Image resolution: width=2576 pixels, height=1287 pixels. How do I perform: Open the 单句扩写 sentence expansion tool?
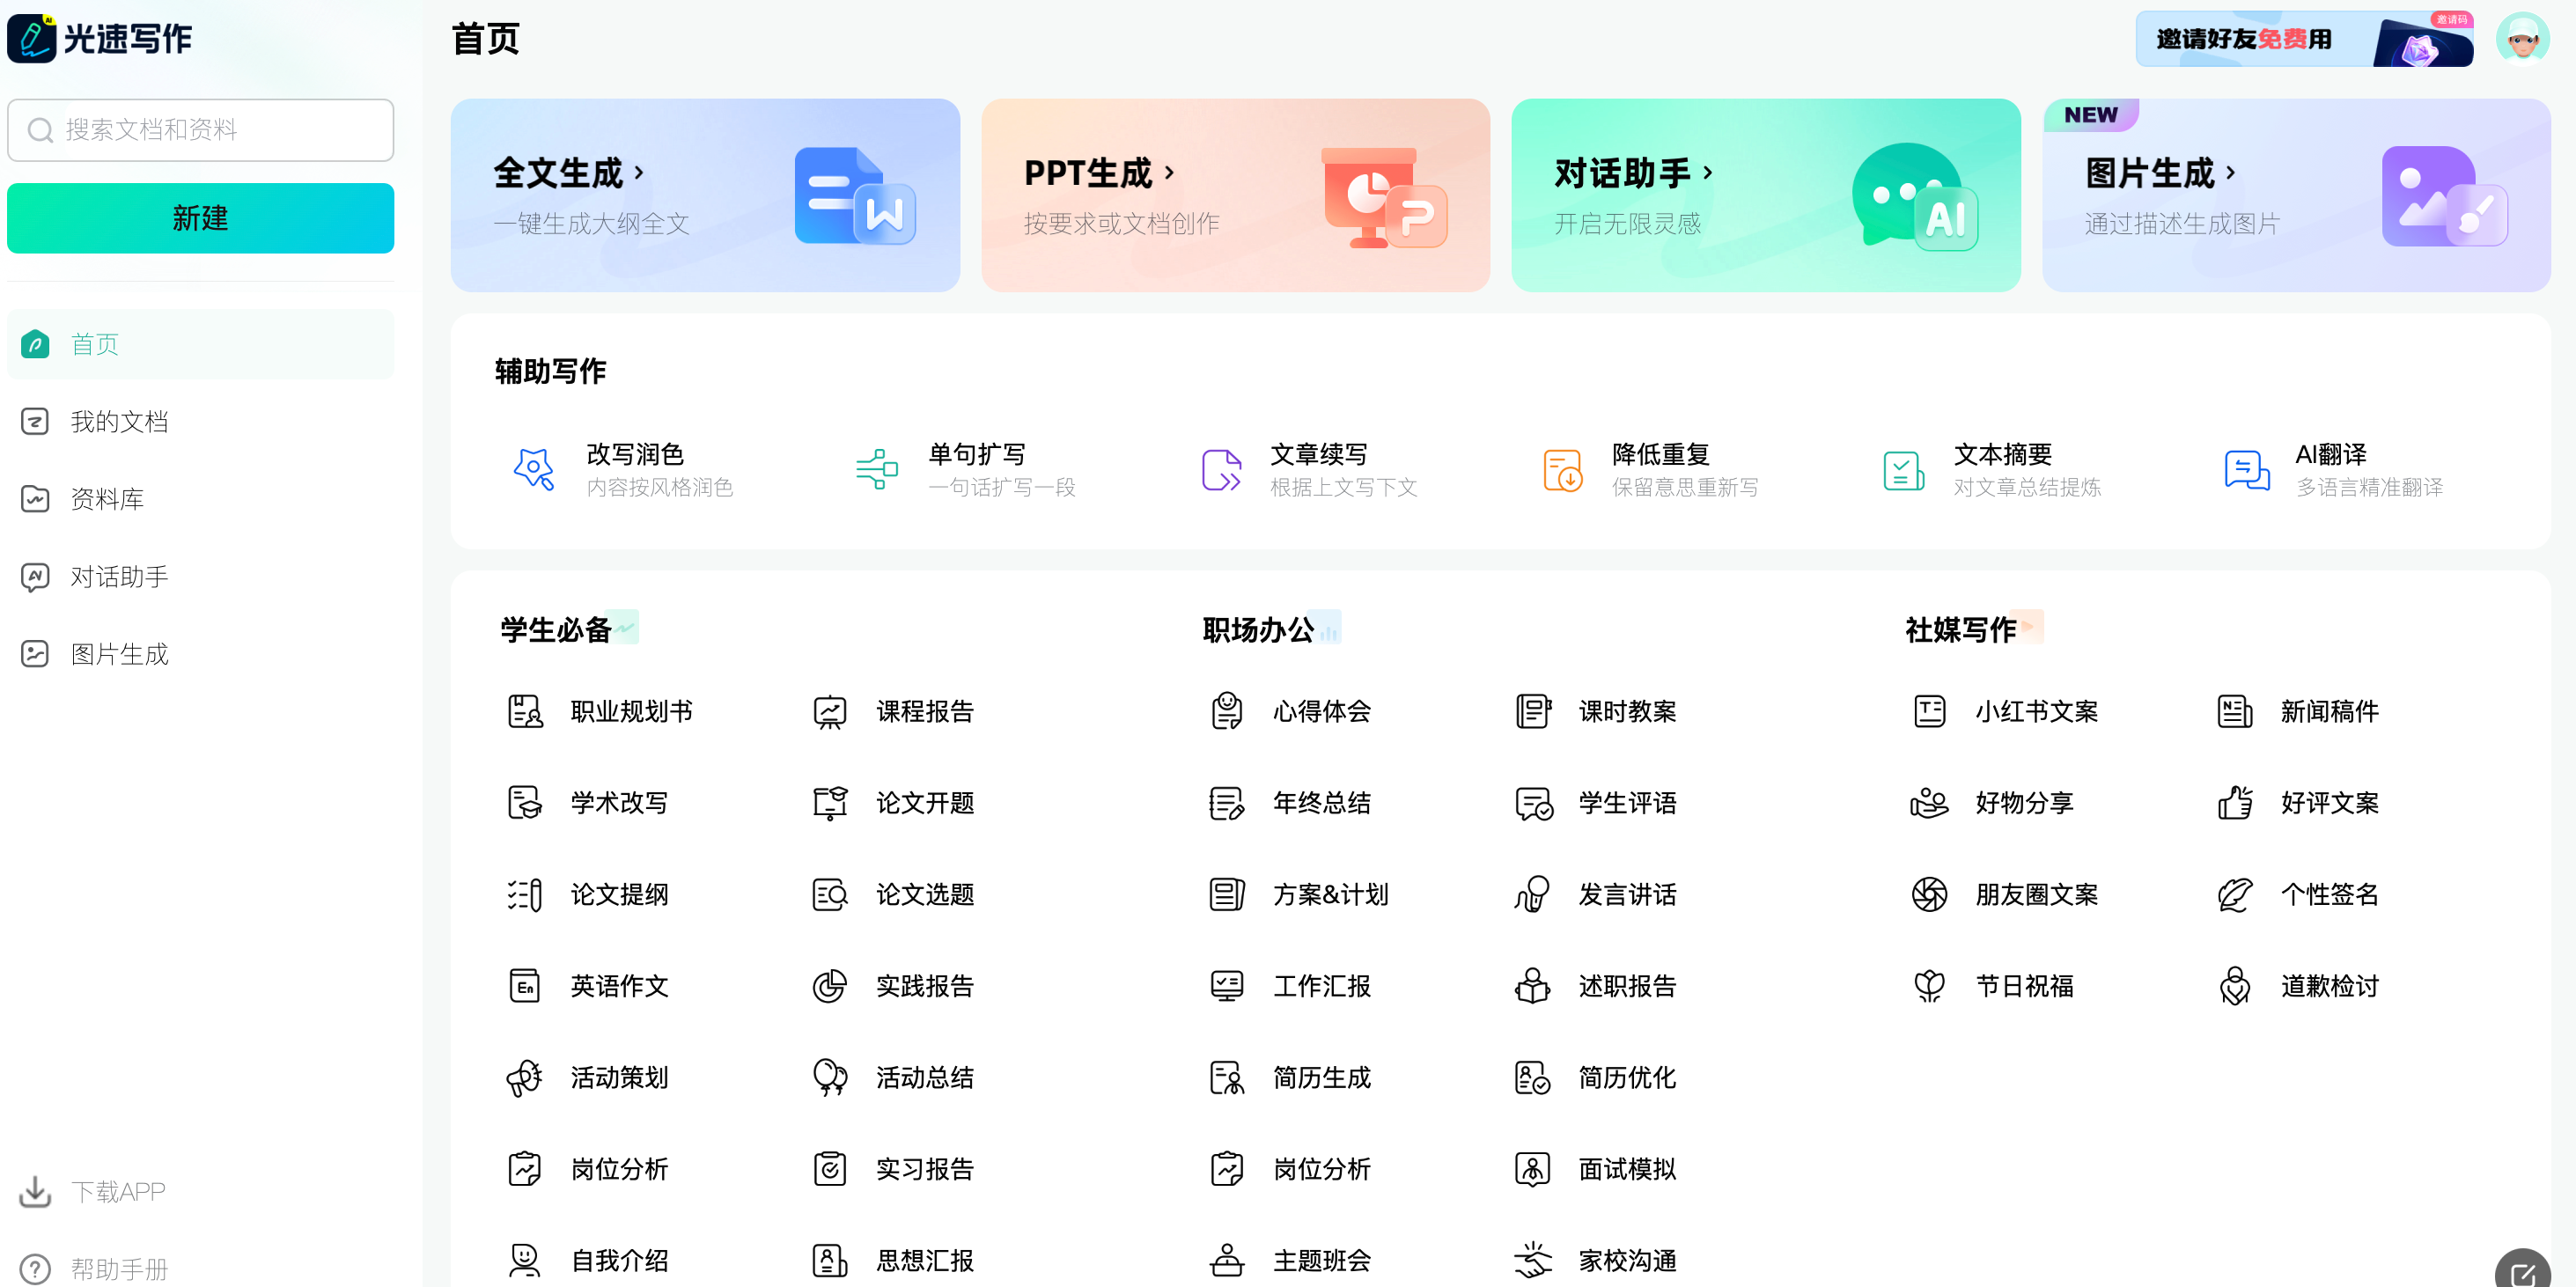[975, 468]
